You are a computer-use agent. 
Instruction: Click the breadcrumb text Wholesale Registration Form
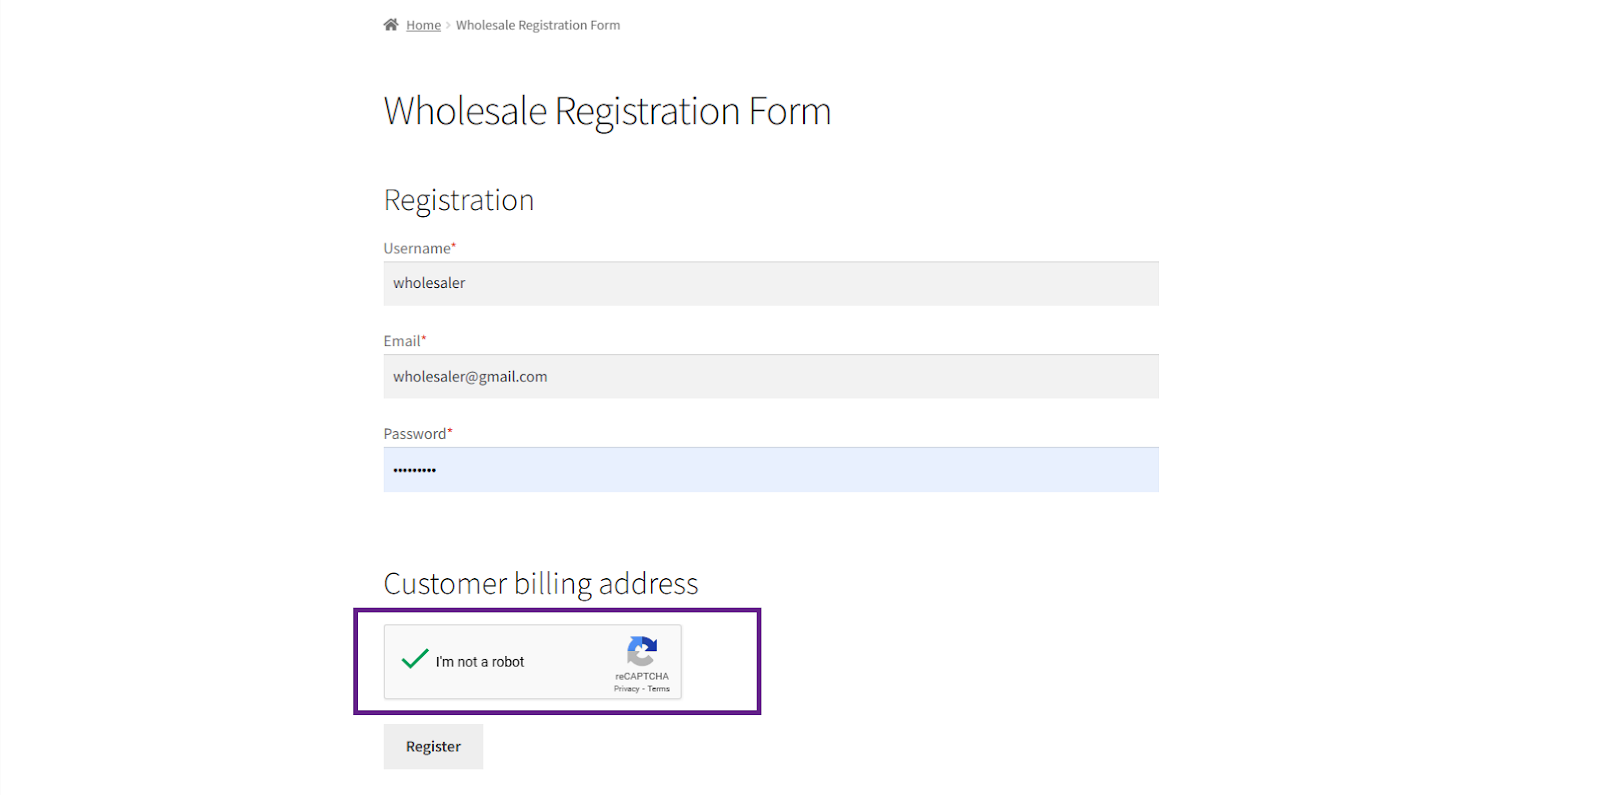click(x=538, y=25)
